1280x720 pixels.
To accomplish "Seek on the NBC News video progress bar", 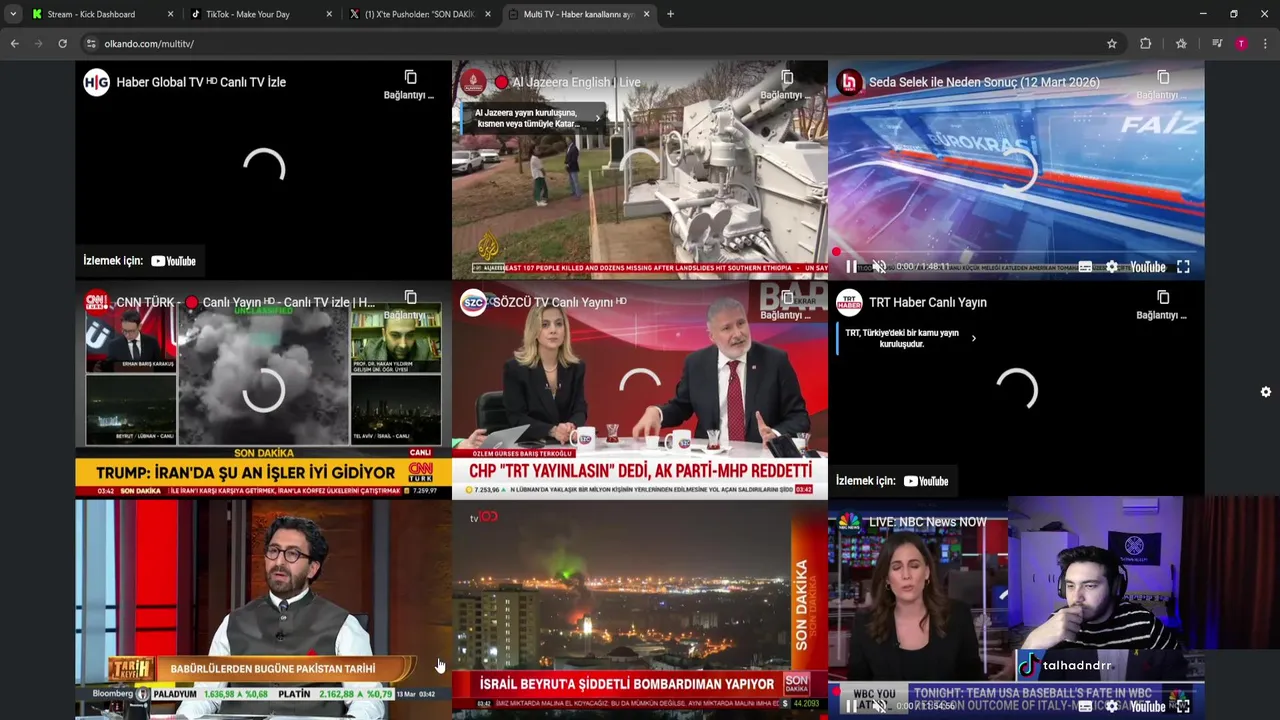I will click(x=1016, y=692).
